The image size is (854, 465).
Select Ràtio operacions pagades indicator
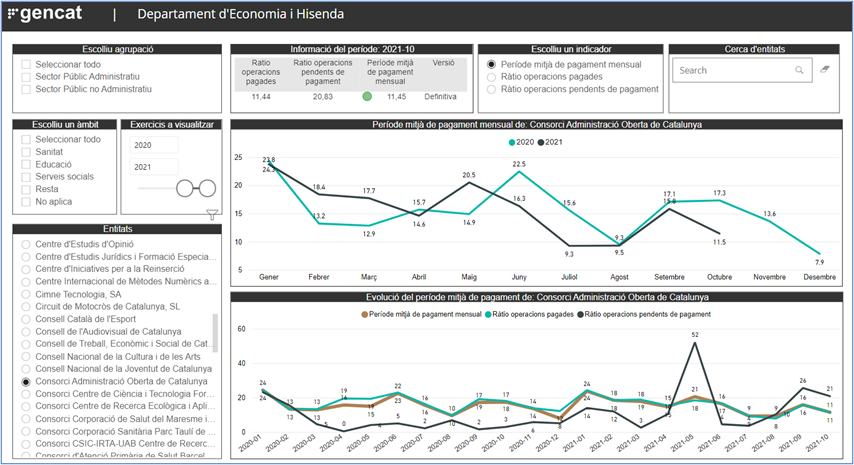tap(491, 77)
